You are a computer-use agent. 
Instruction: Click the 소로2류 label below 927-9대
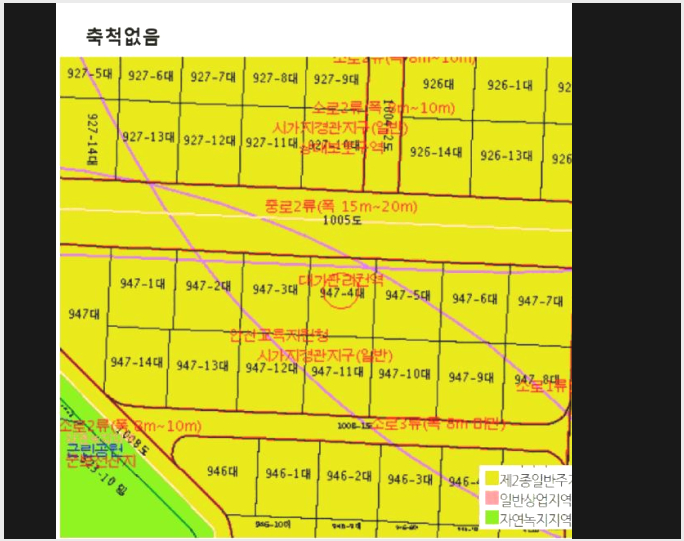tap(384, 107)
